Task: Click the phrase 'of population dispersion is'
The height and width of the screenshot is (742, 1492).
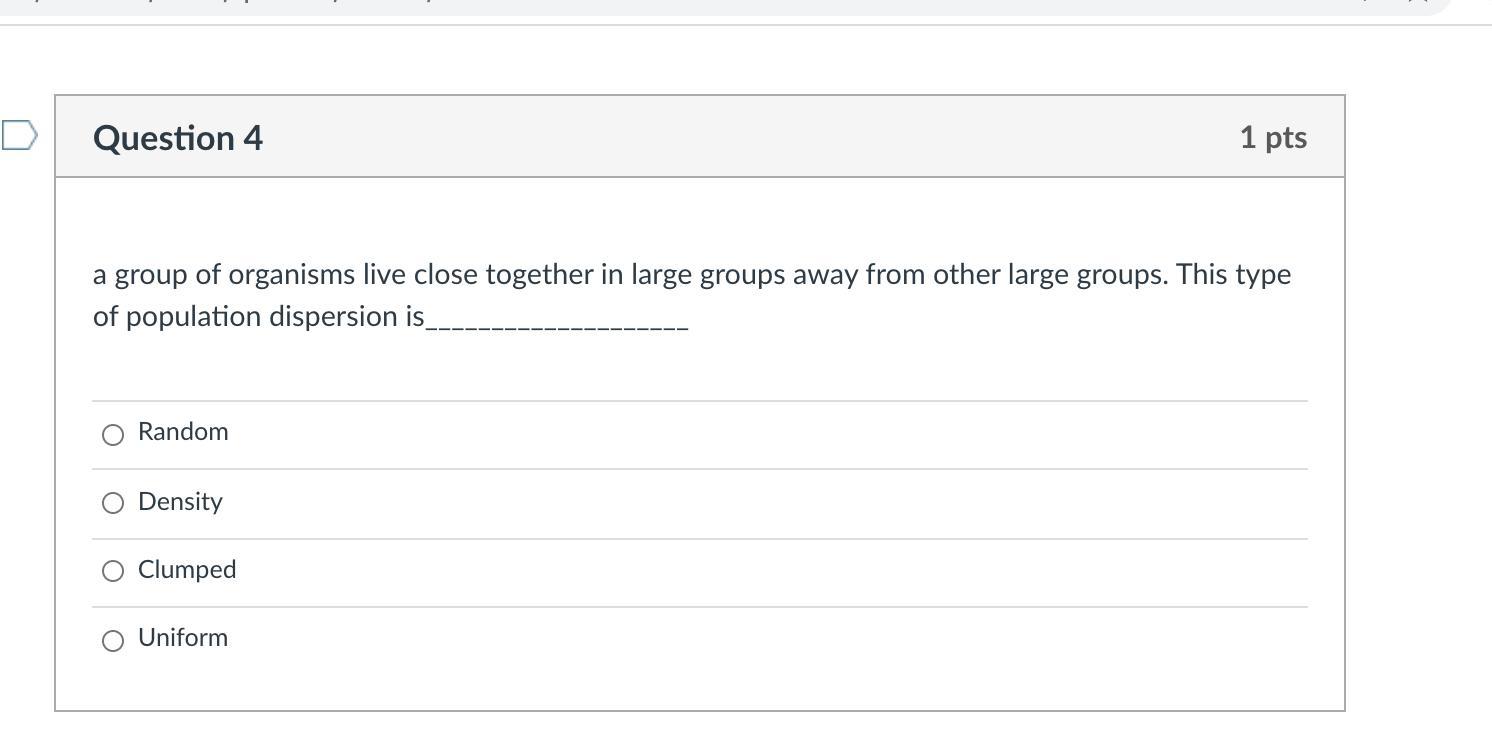Action: tap(258, 317)
